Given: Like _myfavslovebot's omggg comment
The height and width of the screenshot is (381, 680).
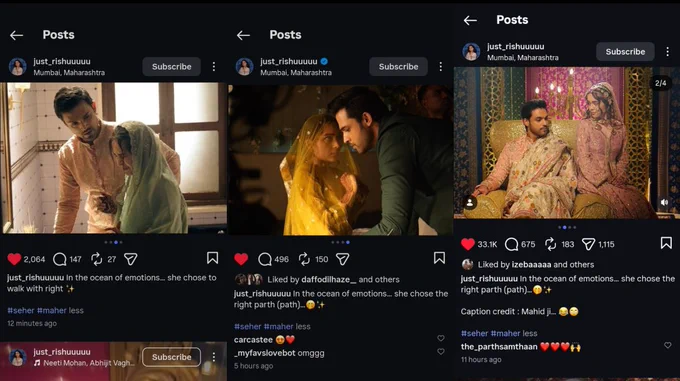Looking at the screenshot, I should coord(441,352).
